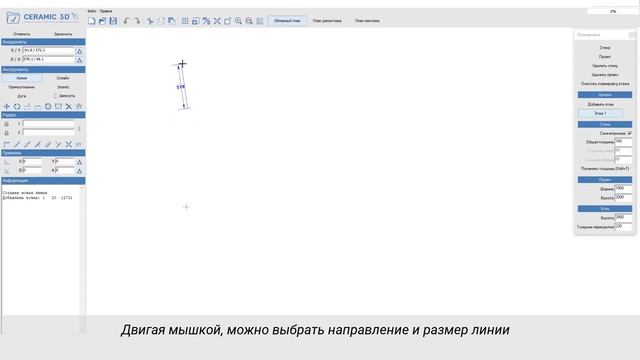Click the Отменить button
The image size is (640, 360).
click(x=22, y=34)
